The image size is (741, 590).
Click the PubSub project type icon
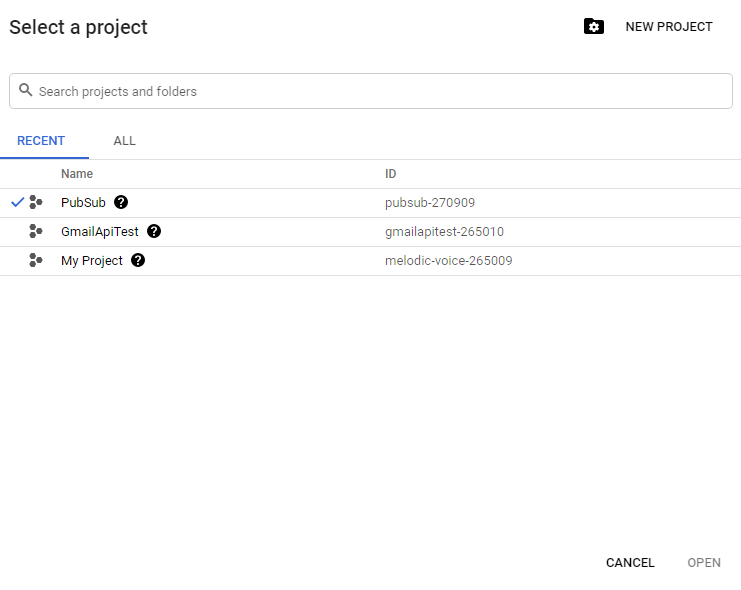tap(36, 202)
